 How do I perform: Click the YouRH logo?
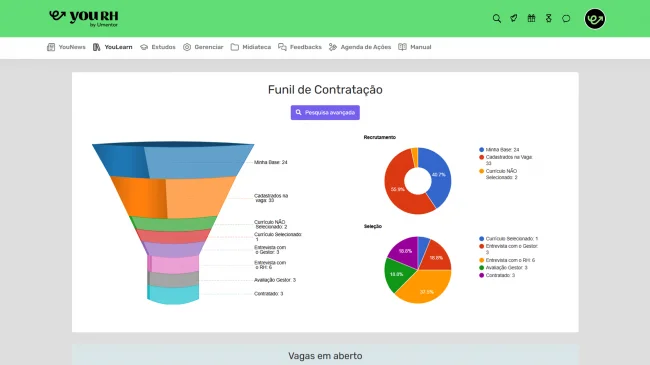point(84,18)
